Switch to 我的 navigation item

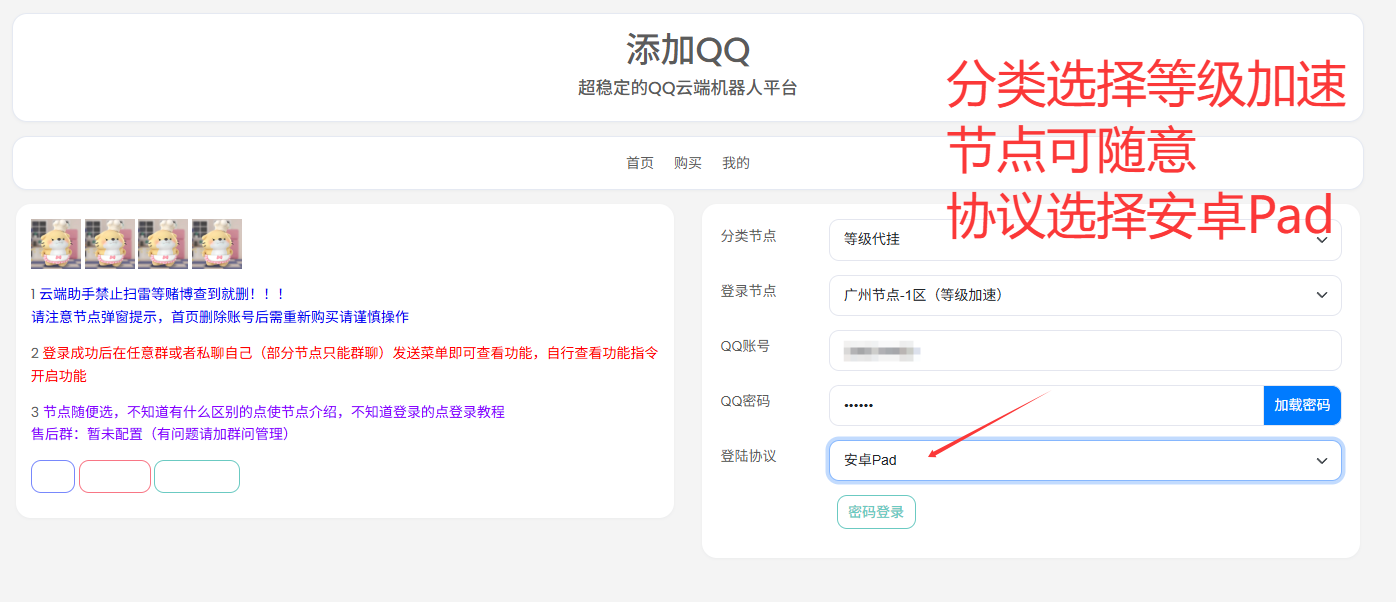(x=736, y=163)
